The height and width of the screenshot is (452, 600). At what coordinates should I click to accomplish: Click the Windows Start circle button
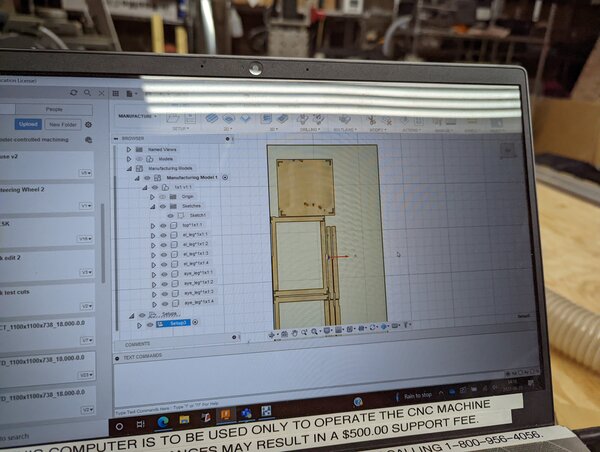[x=119, y=426]
